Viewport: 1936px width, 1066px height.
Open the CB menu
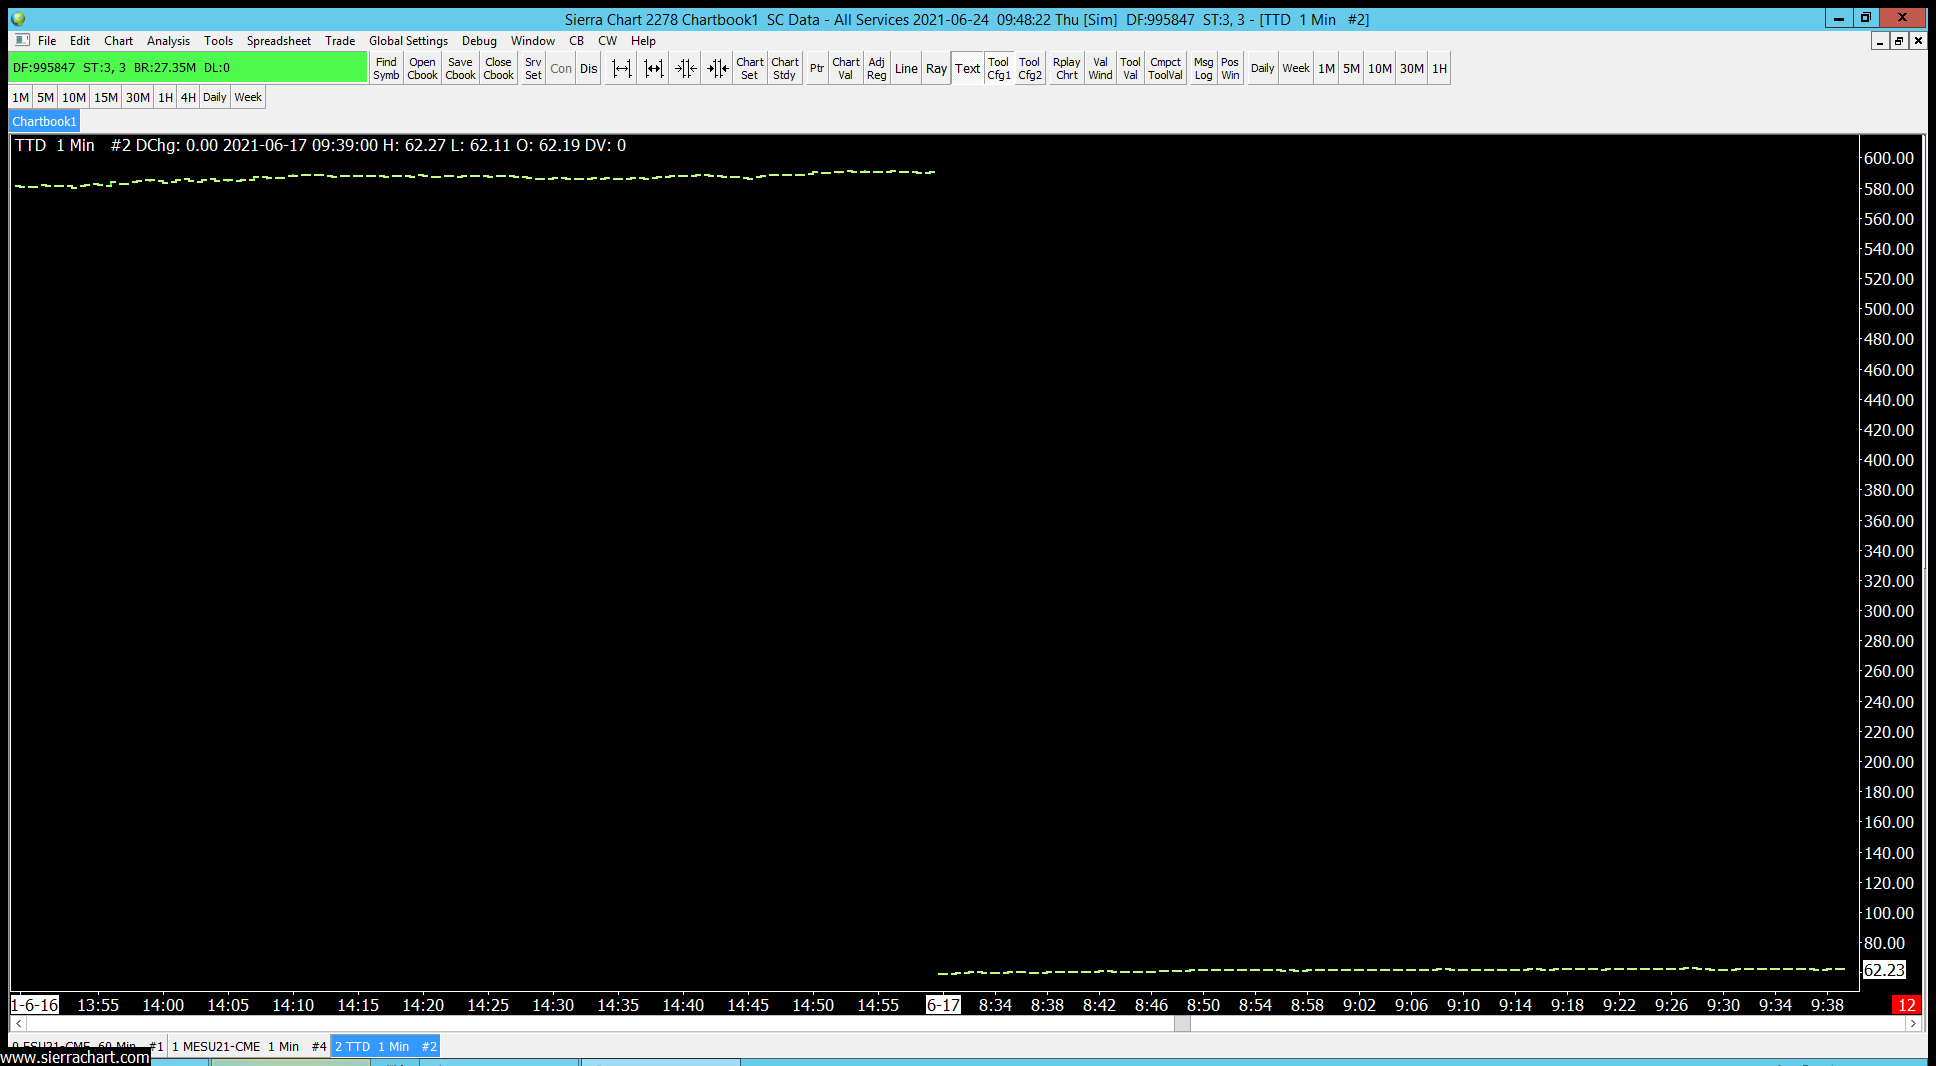577,41
